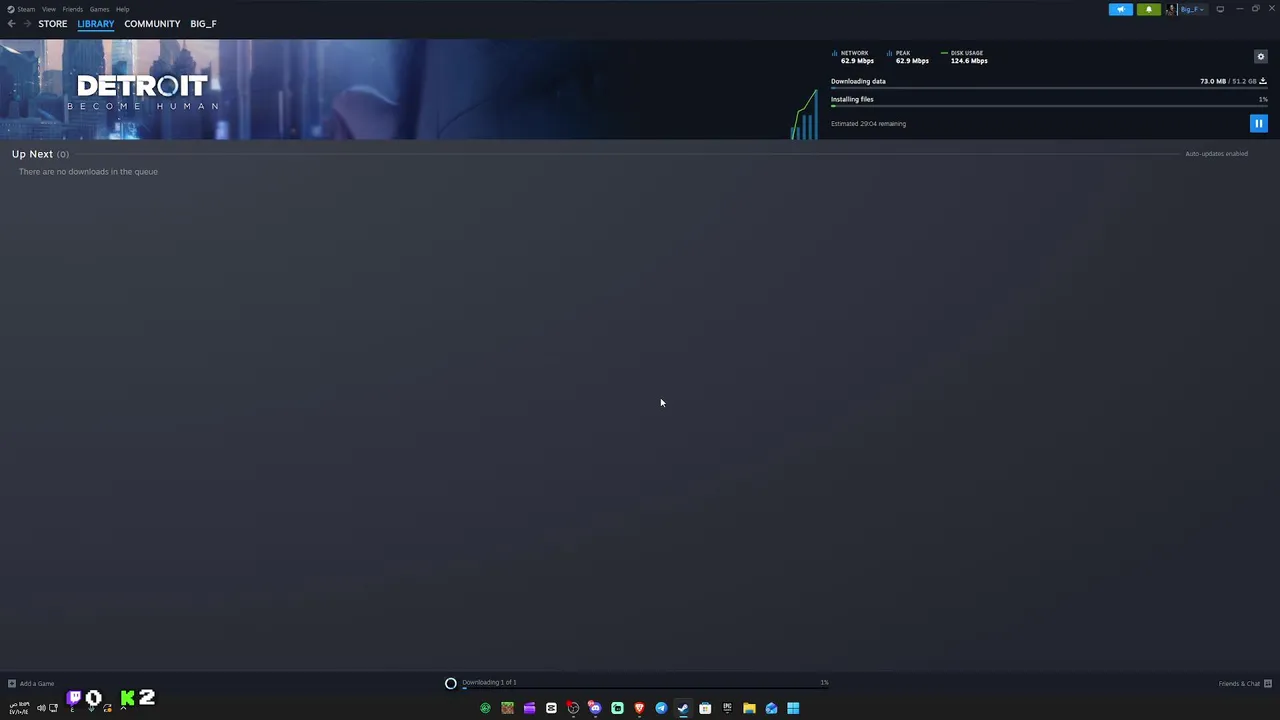Open the Windows Start button
Image resolution: width=1280 pixels, height=720 pixels.
tap(793, 708)
